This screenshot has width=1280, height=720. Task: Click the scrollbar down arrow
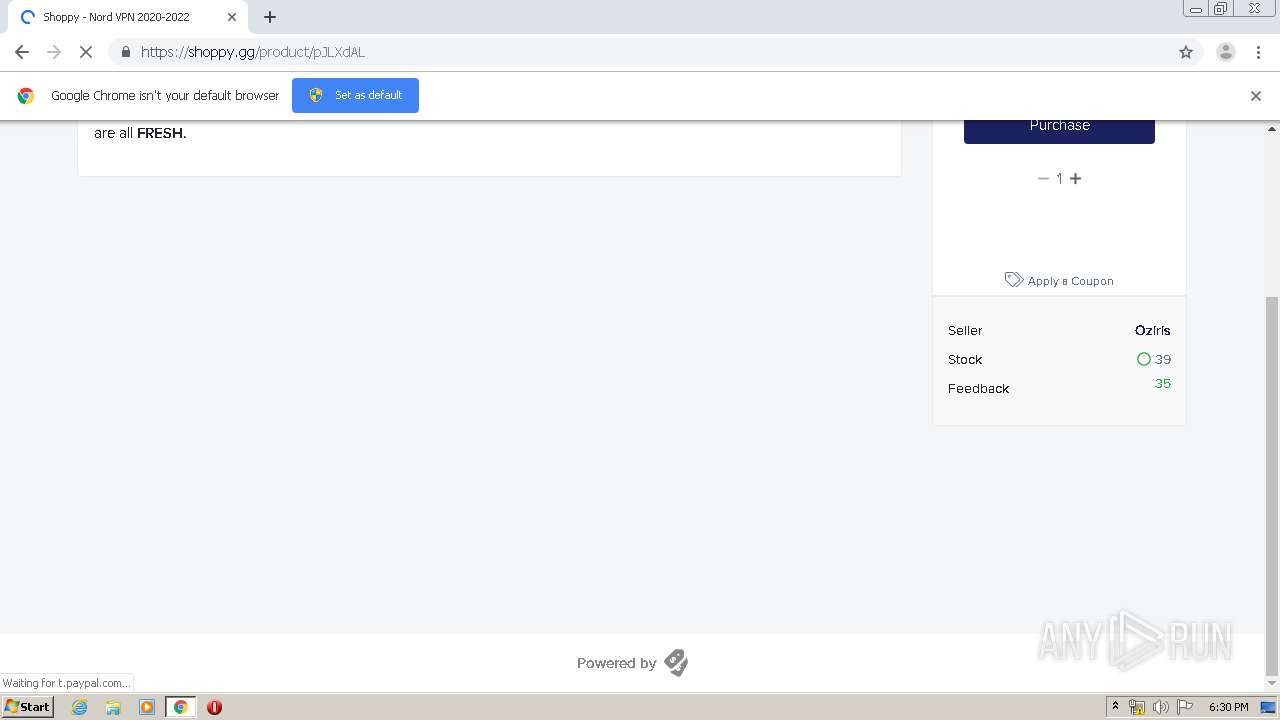[x=1272, y=685]
